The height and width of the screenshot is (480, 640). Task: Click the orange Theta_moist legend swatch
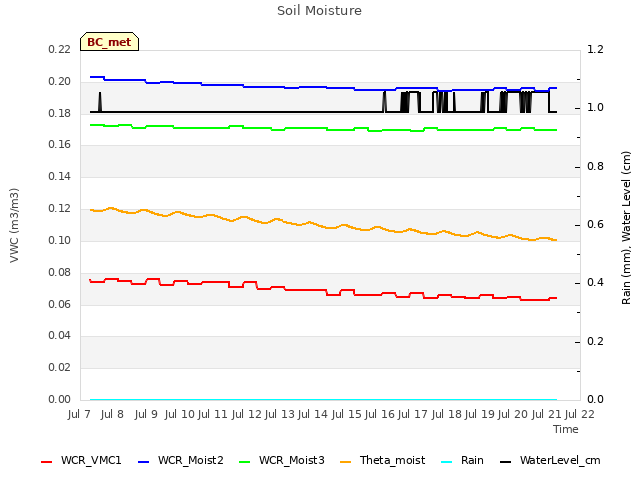[x=346, y=462]
